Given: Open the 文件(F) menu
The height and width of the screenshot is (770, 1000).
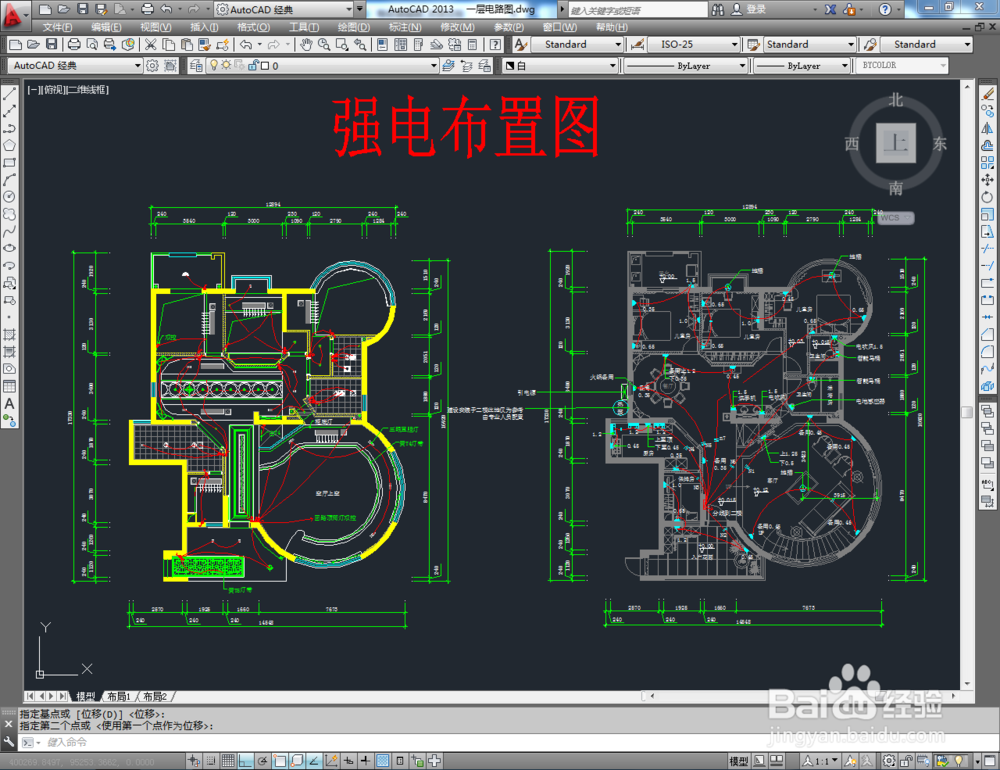Looking at the screenshot, I should pos(57,27).
